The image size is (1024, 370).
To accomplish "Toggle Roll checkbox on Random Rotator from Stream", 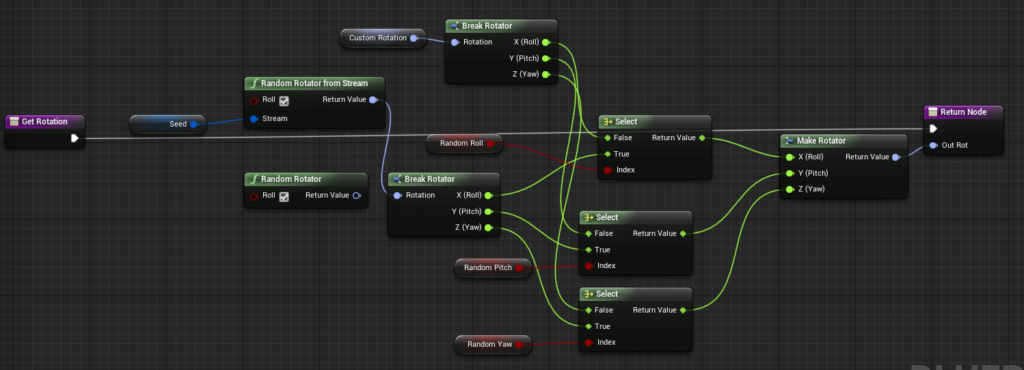I will 284,100.
